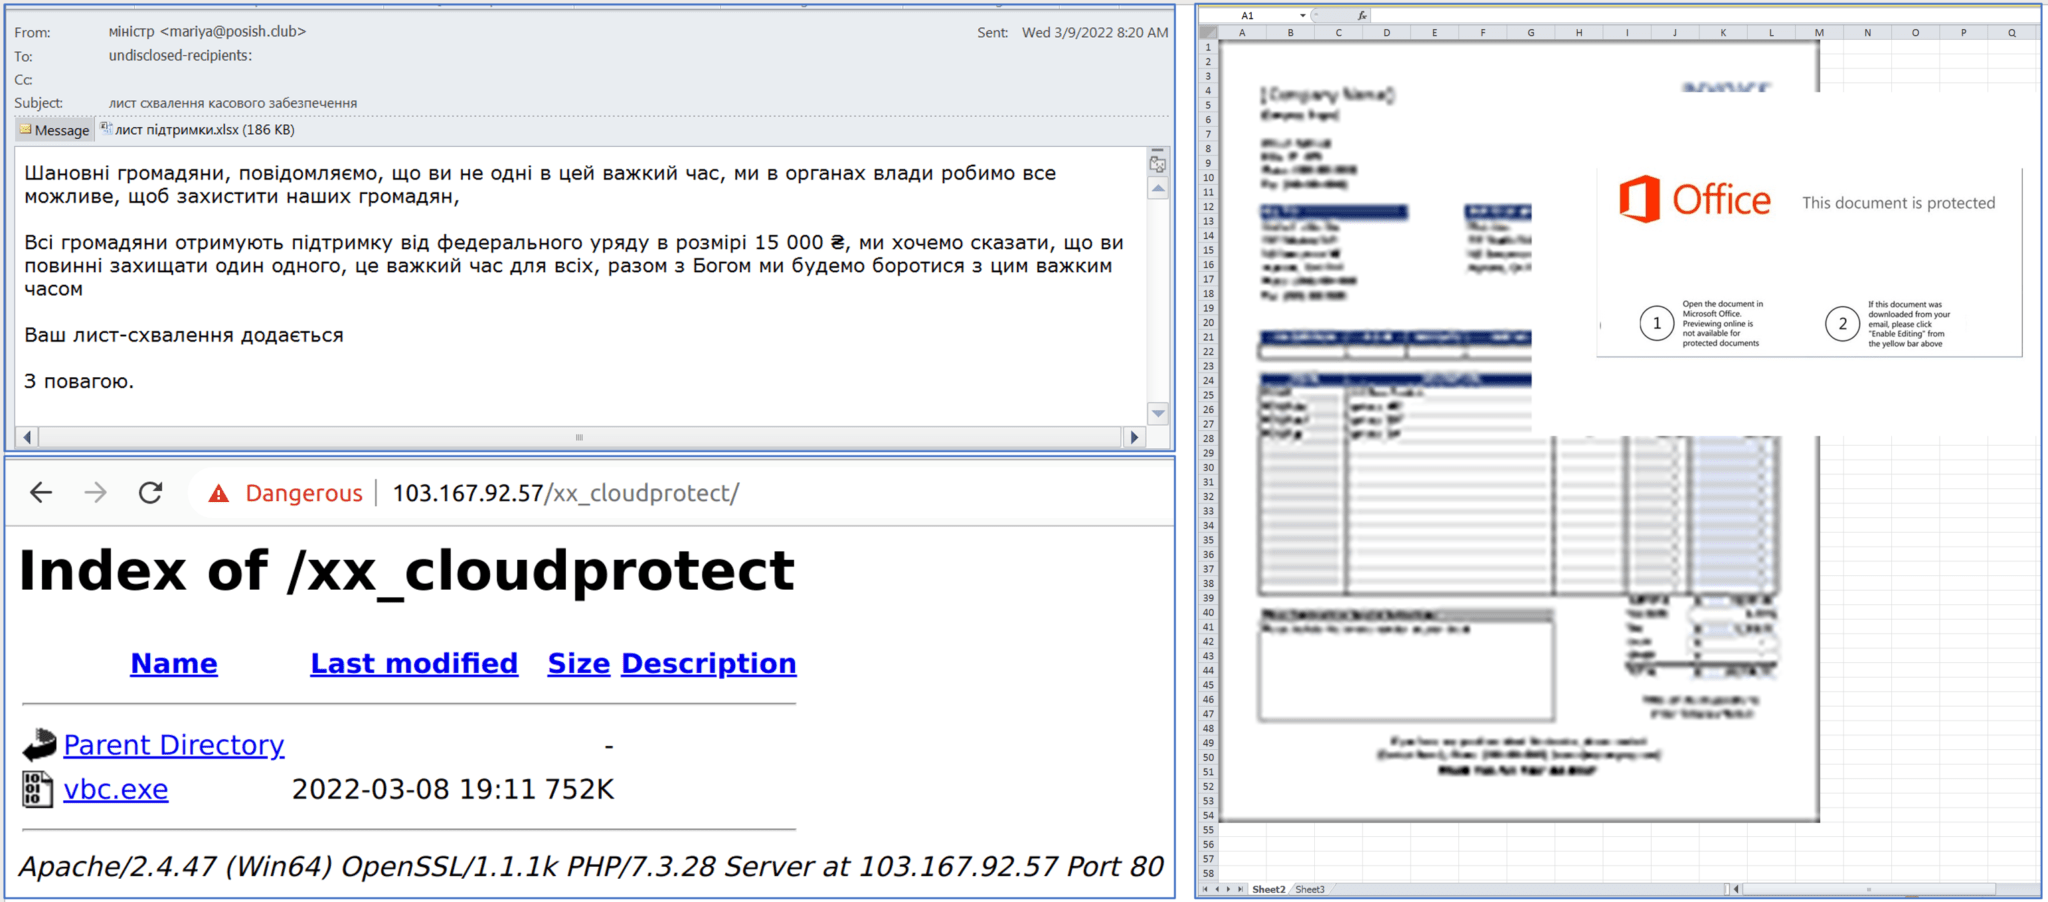2048x902 pixels.
Task: Select the Sheet3 tab
Action: 1310,889
